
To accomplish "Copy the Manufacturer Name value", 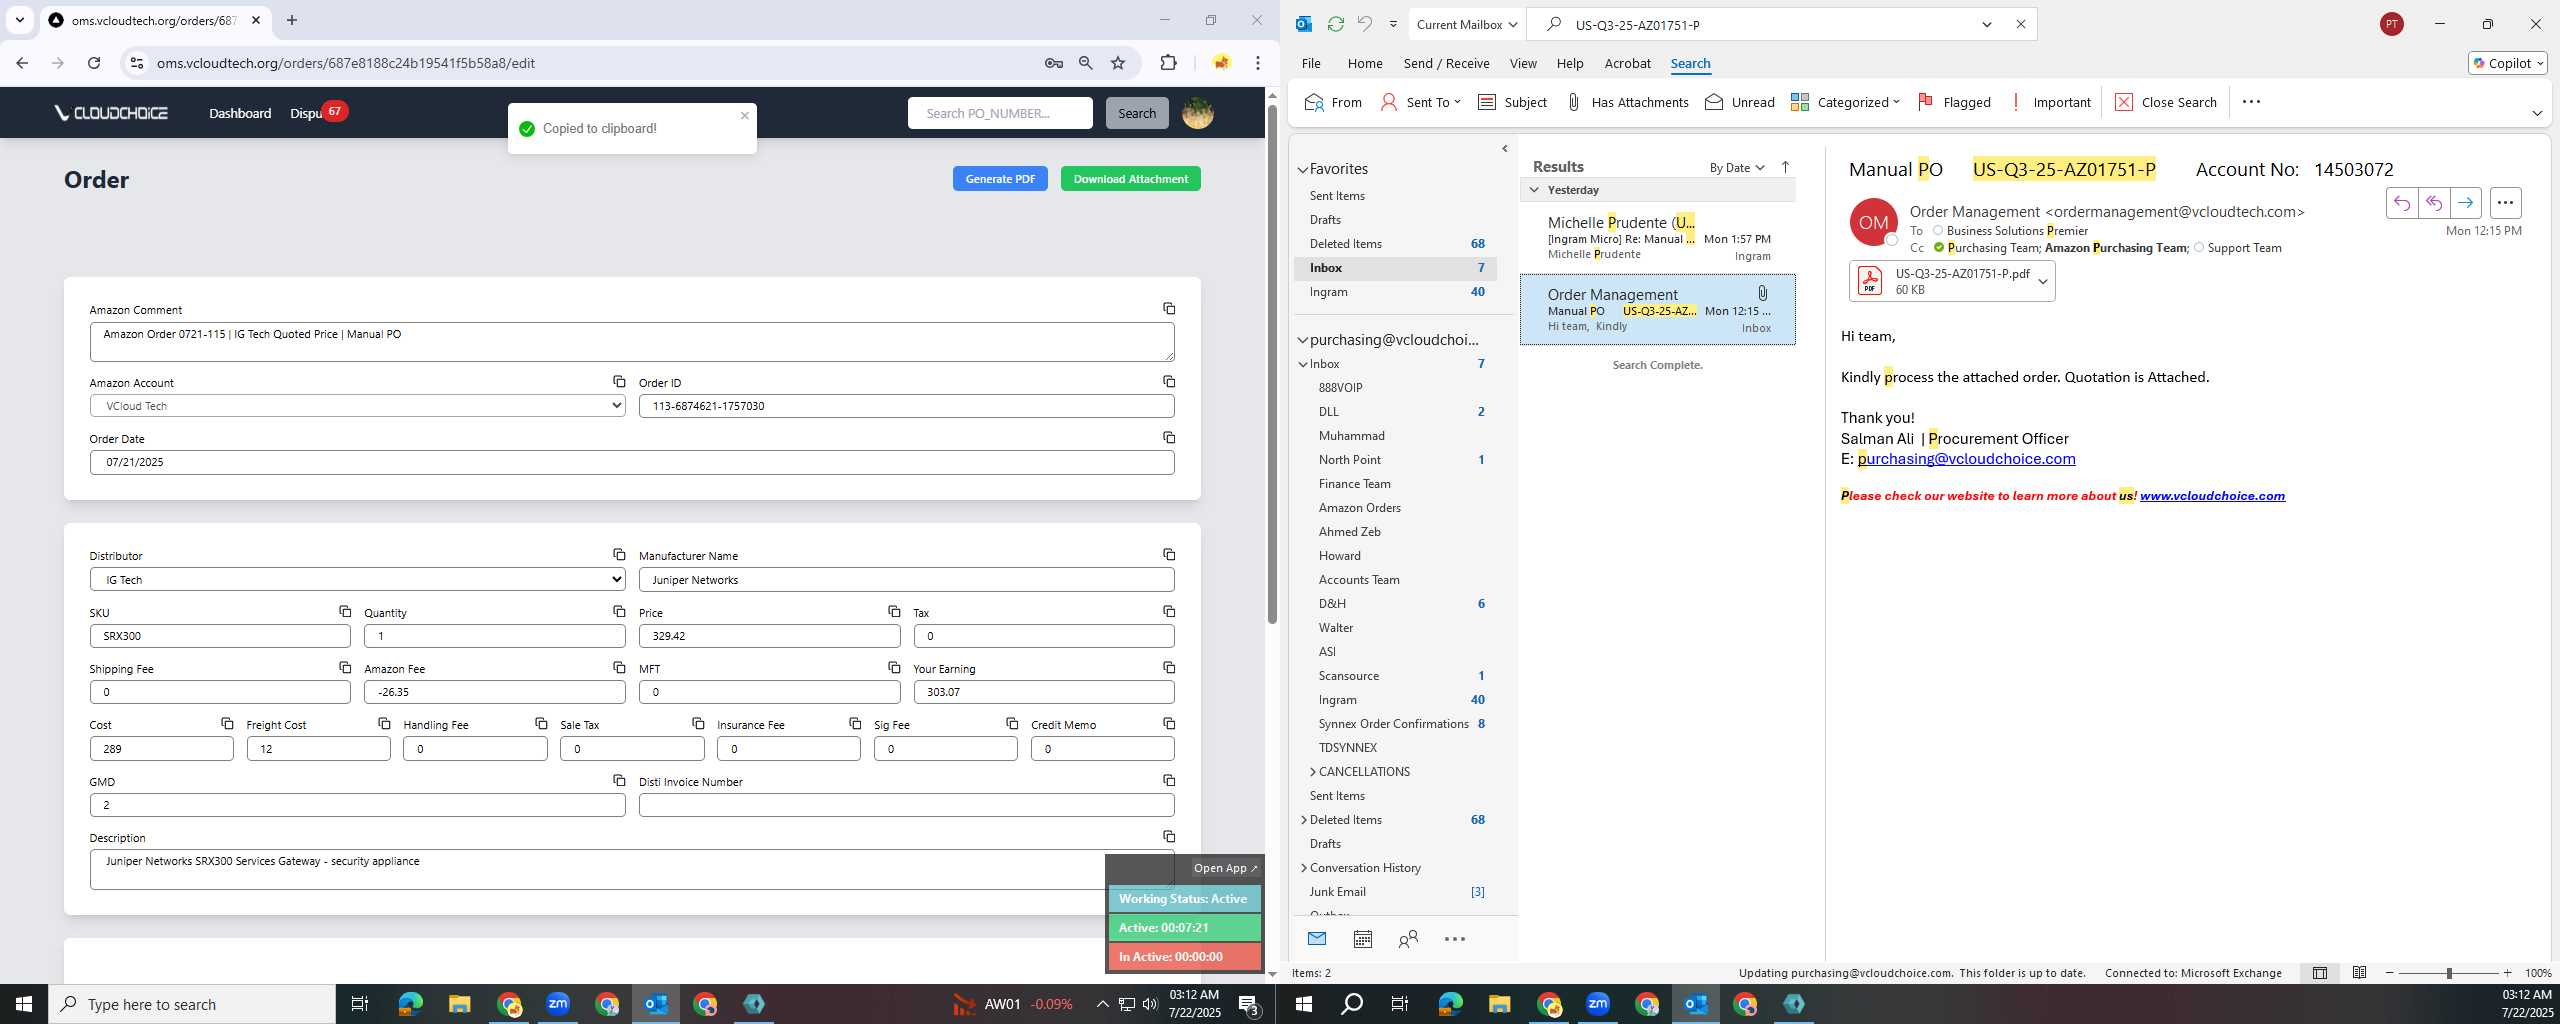I will [x=1168, y=554].
